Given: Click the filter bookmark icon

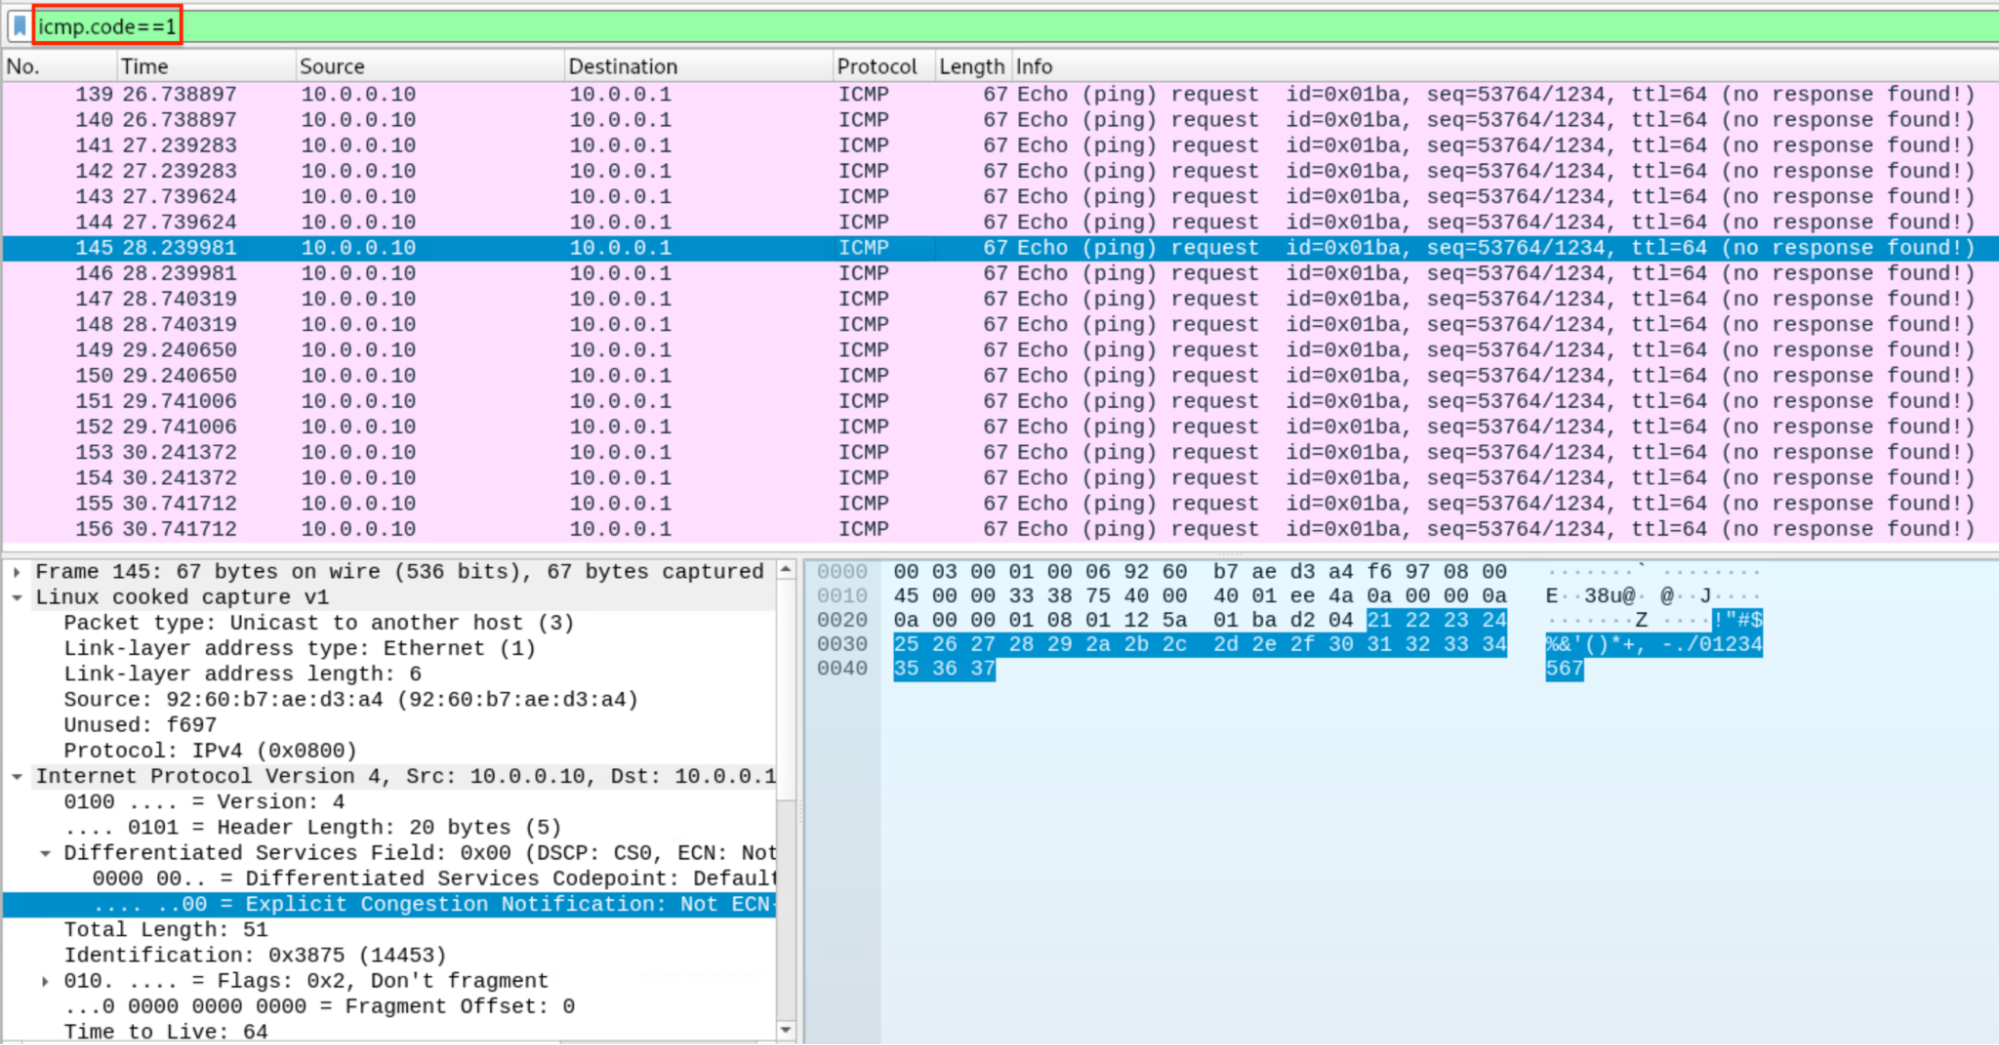Looking at the screenshot, I should click(18, 27).
